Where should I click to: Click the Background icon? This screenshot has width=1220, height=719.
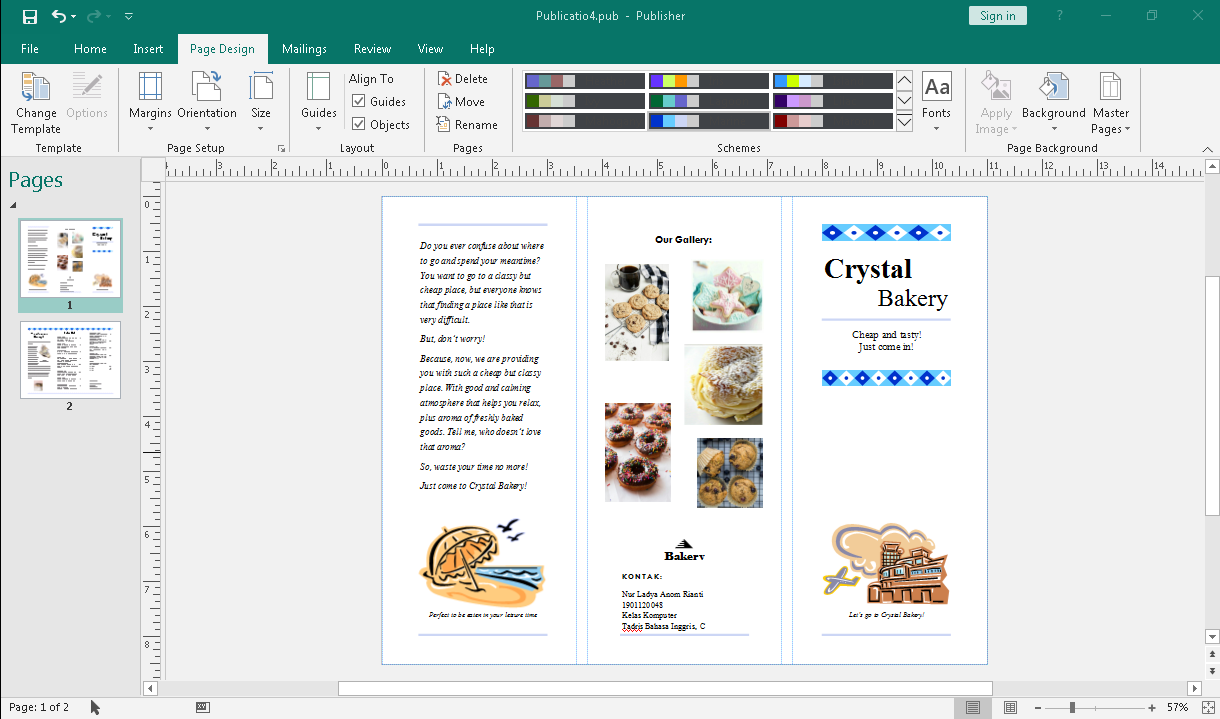point(1053,95)
